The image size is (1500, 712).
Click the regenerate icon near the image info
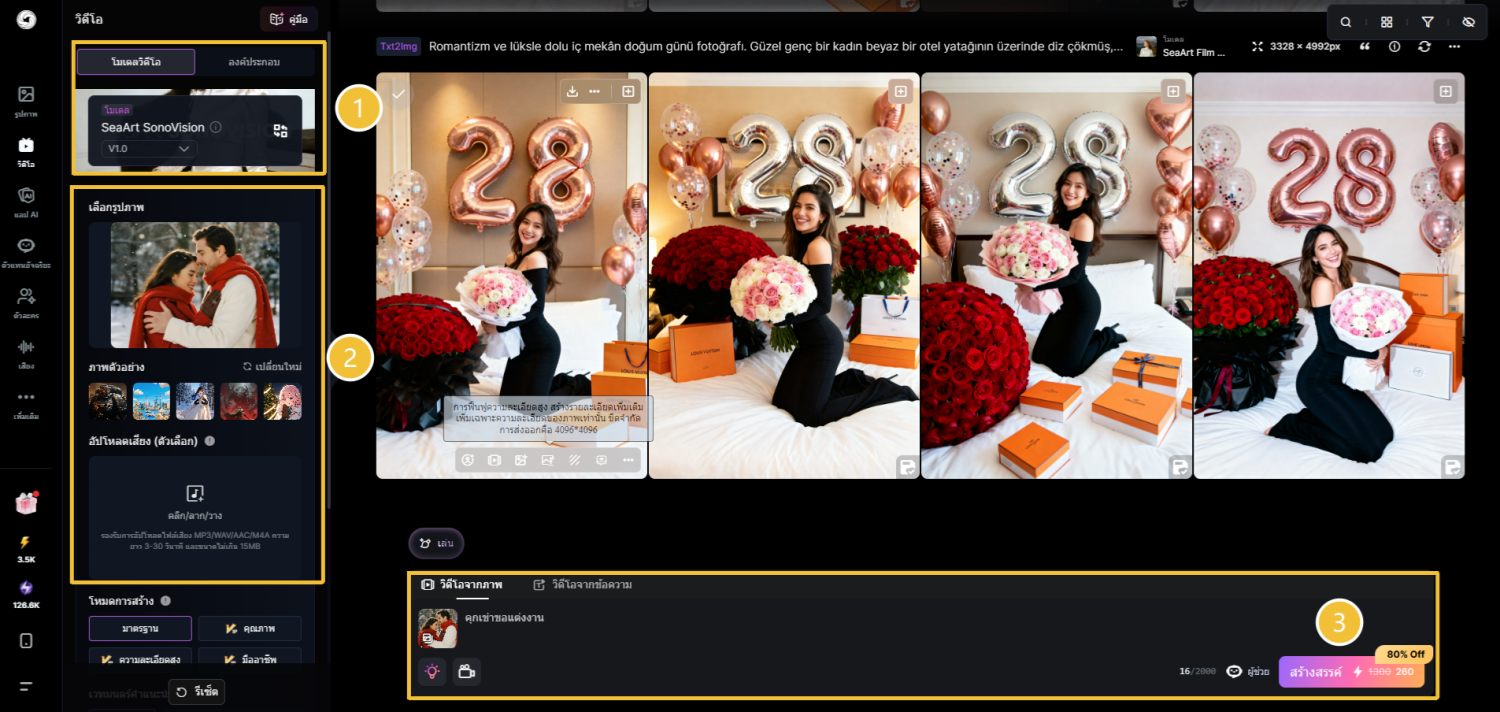(x=1425, y=46)
